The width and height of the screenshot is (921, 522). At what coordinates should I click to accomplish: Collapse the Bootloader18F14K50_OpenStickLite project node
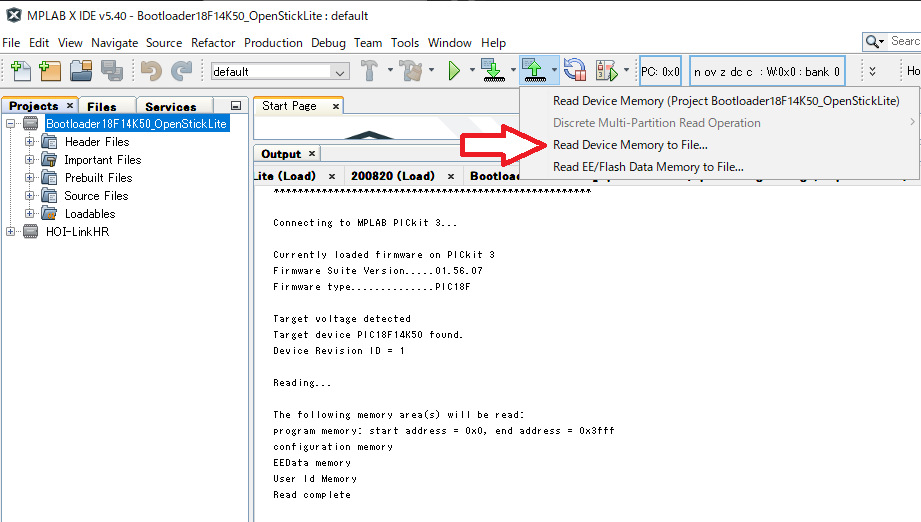(11, 123)
